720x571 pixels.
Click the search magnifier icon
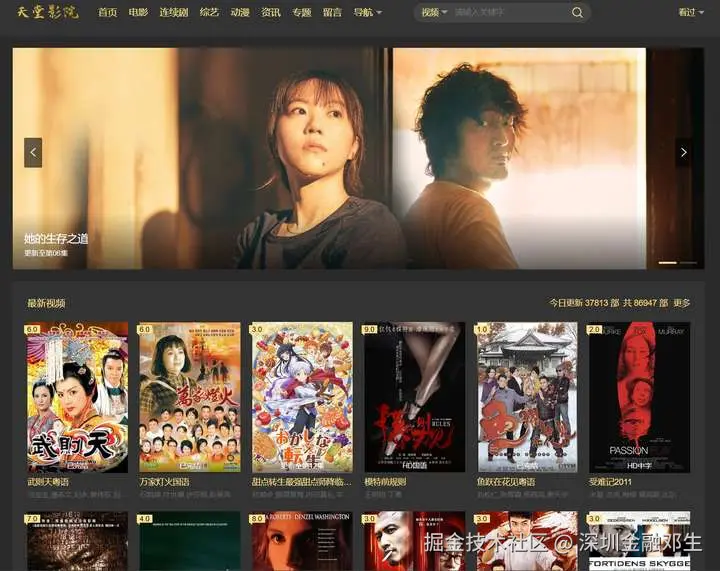(577, 12)
